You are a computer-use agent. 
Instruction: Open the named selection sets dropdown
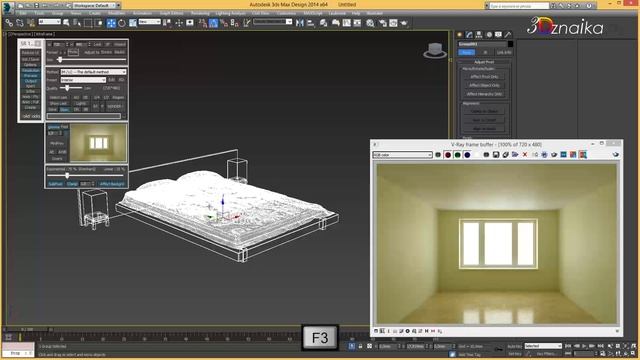click(x=273, y=22)
